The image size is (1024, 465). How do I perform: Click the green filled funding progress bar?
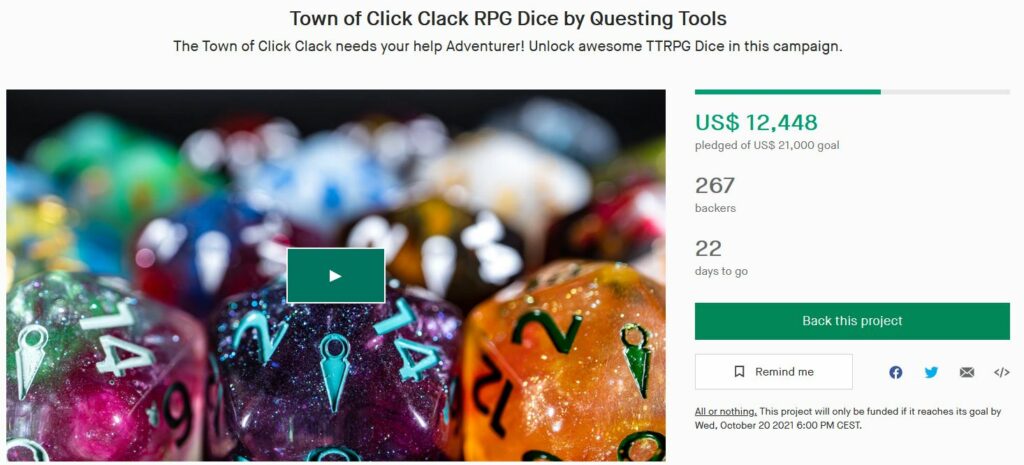(788, 92)
